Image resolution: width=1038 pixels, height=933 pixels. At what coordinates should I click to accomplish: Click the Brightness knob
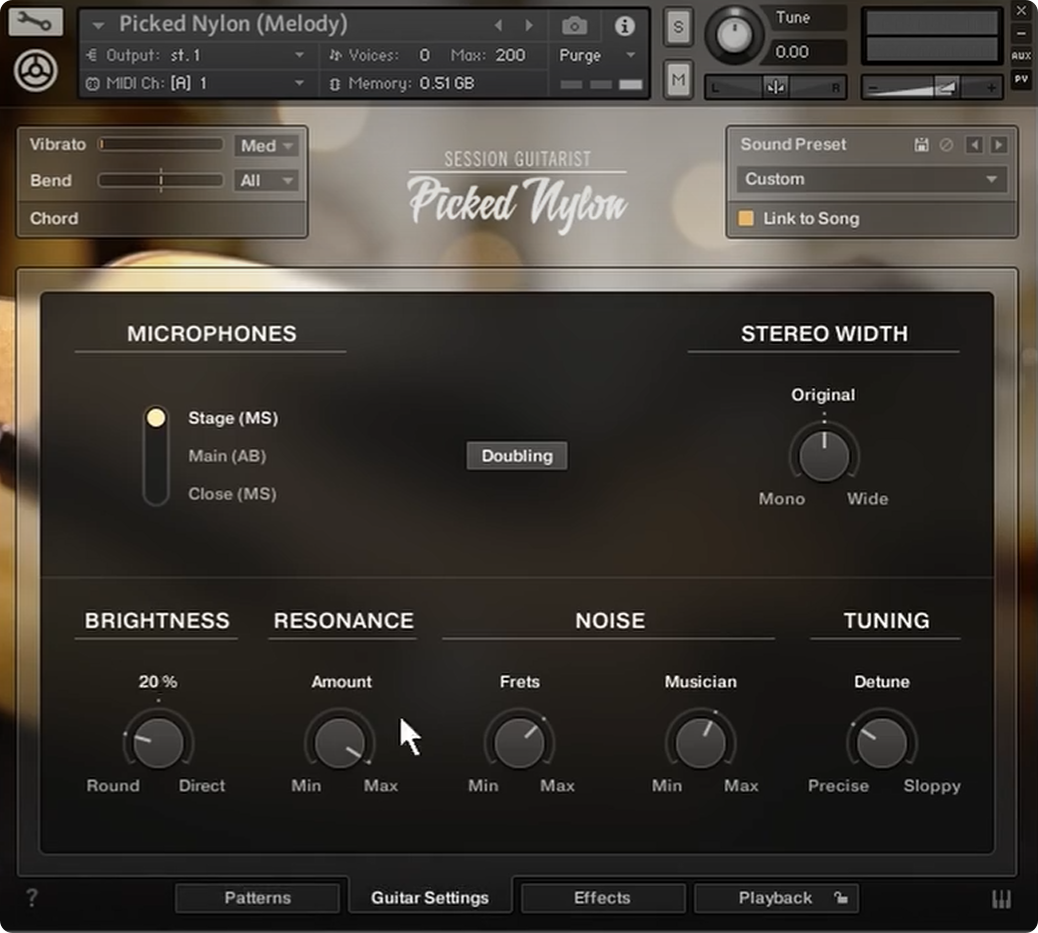pos(158,742)
